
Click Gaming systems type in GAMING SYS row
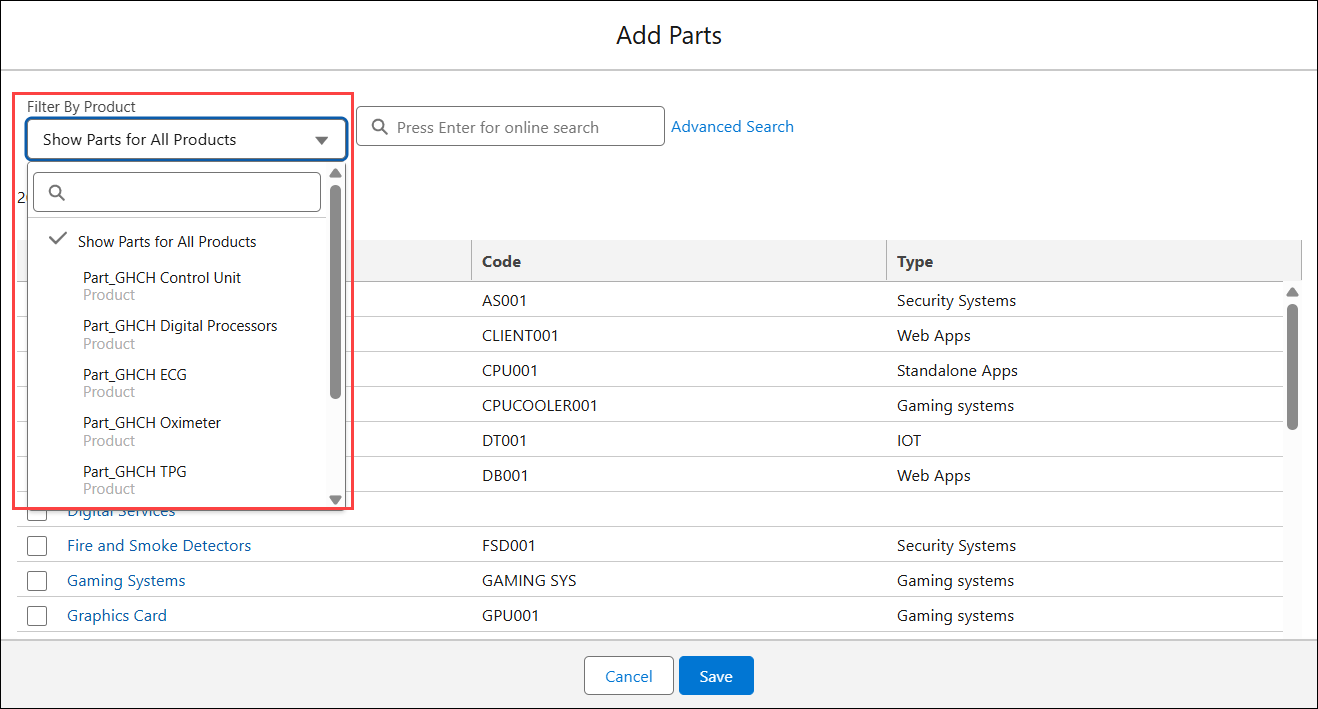click(955, 580)
